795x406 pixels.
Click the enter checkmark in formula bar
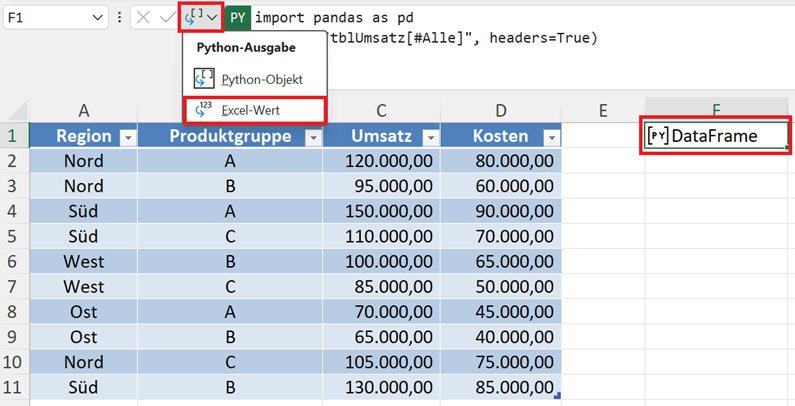click(166, 18)
